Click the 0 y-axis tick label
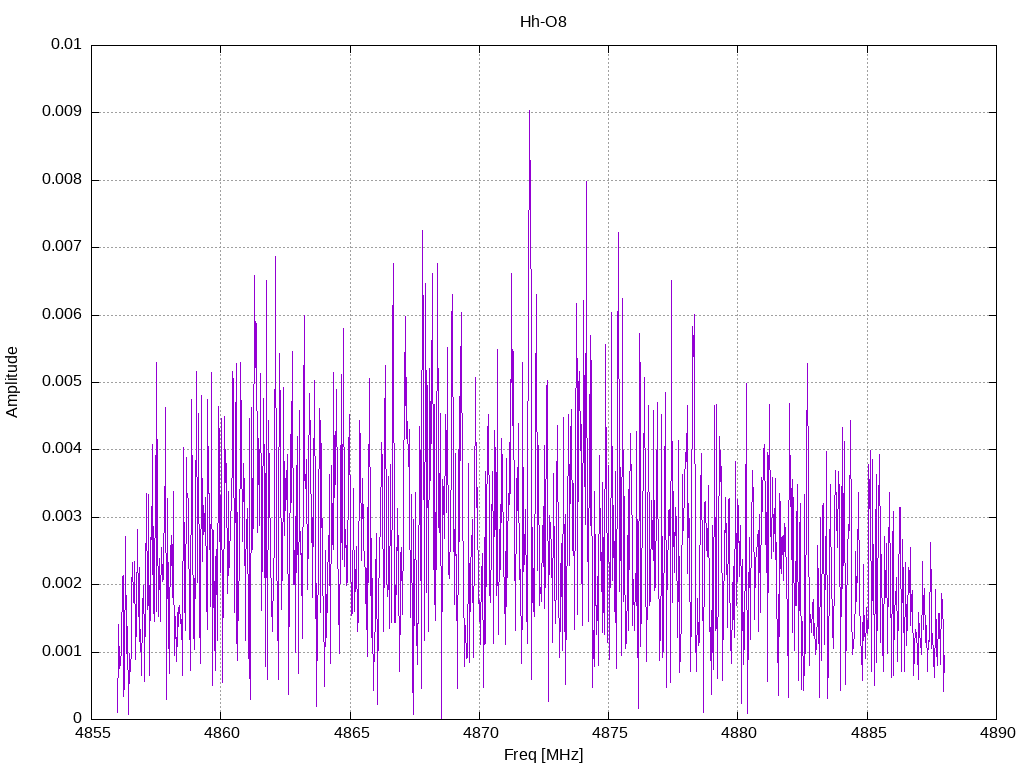This screenshot has height=768, width=1024. pos(78,718)
